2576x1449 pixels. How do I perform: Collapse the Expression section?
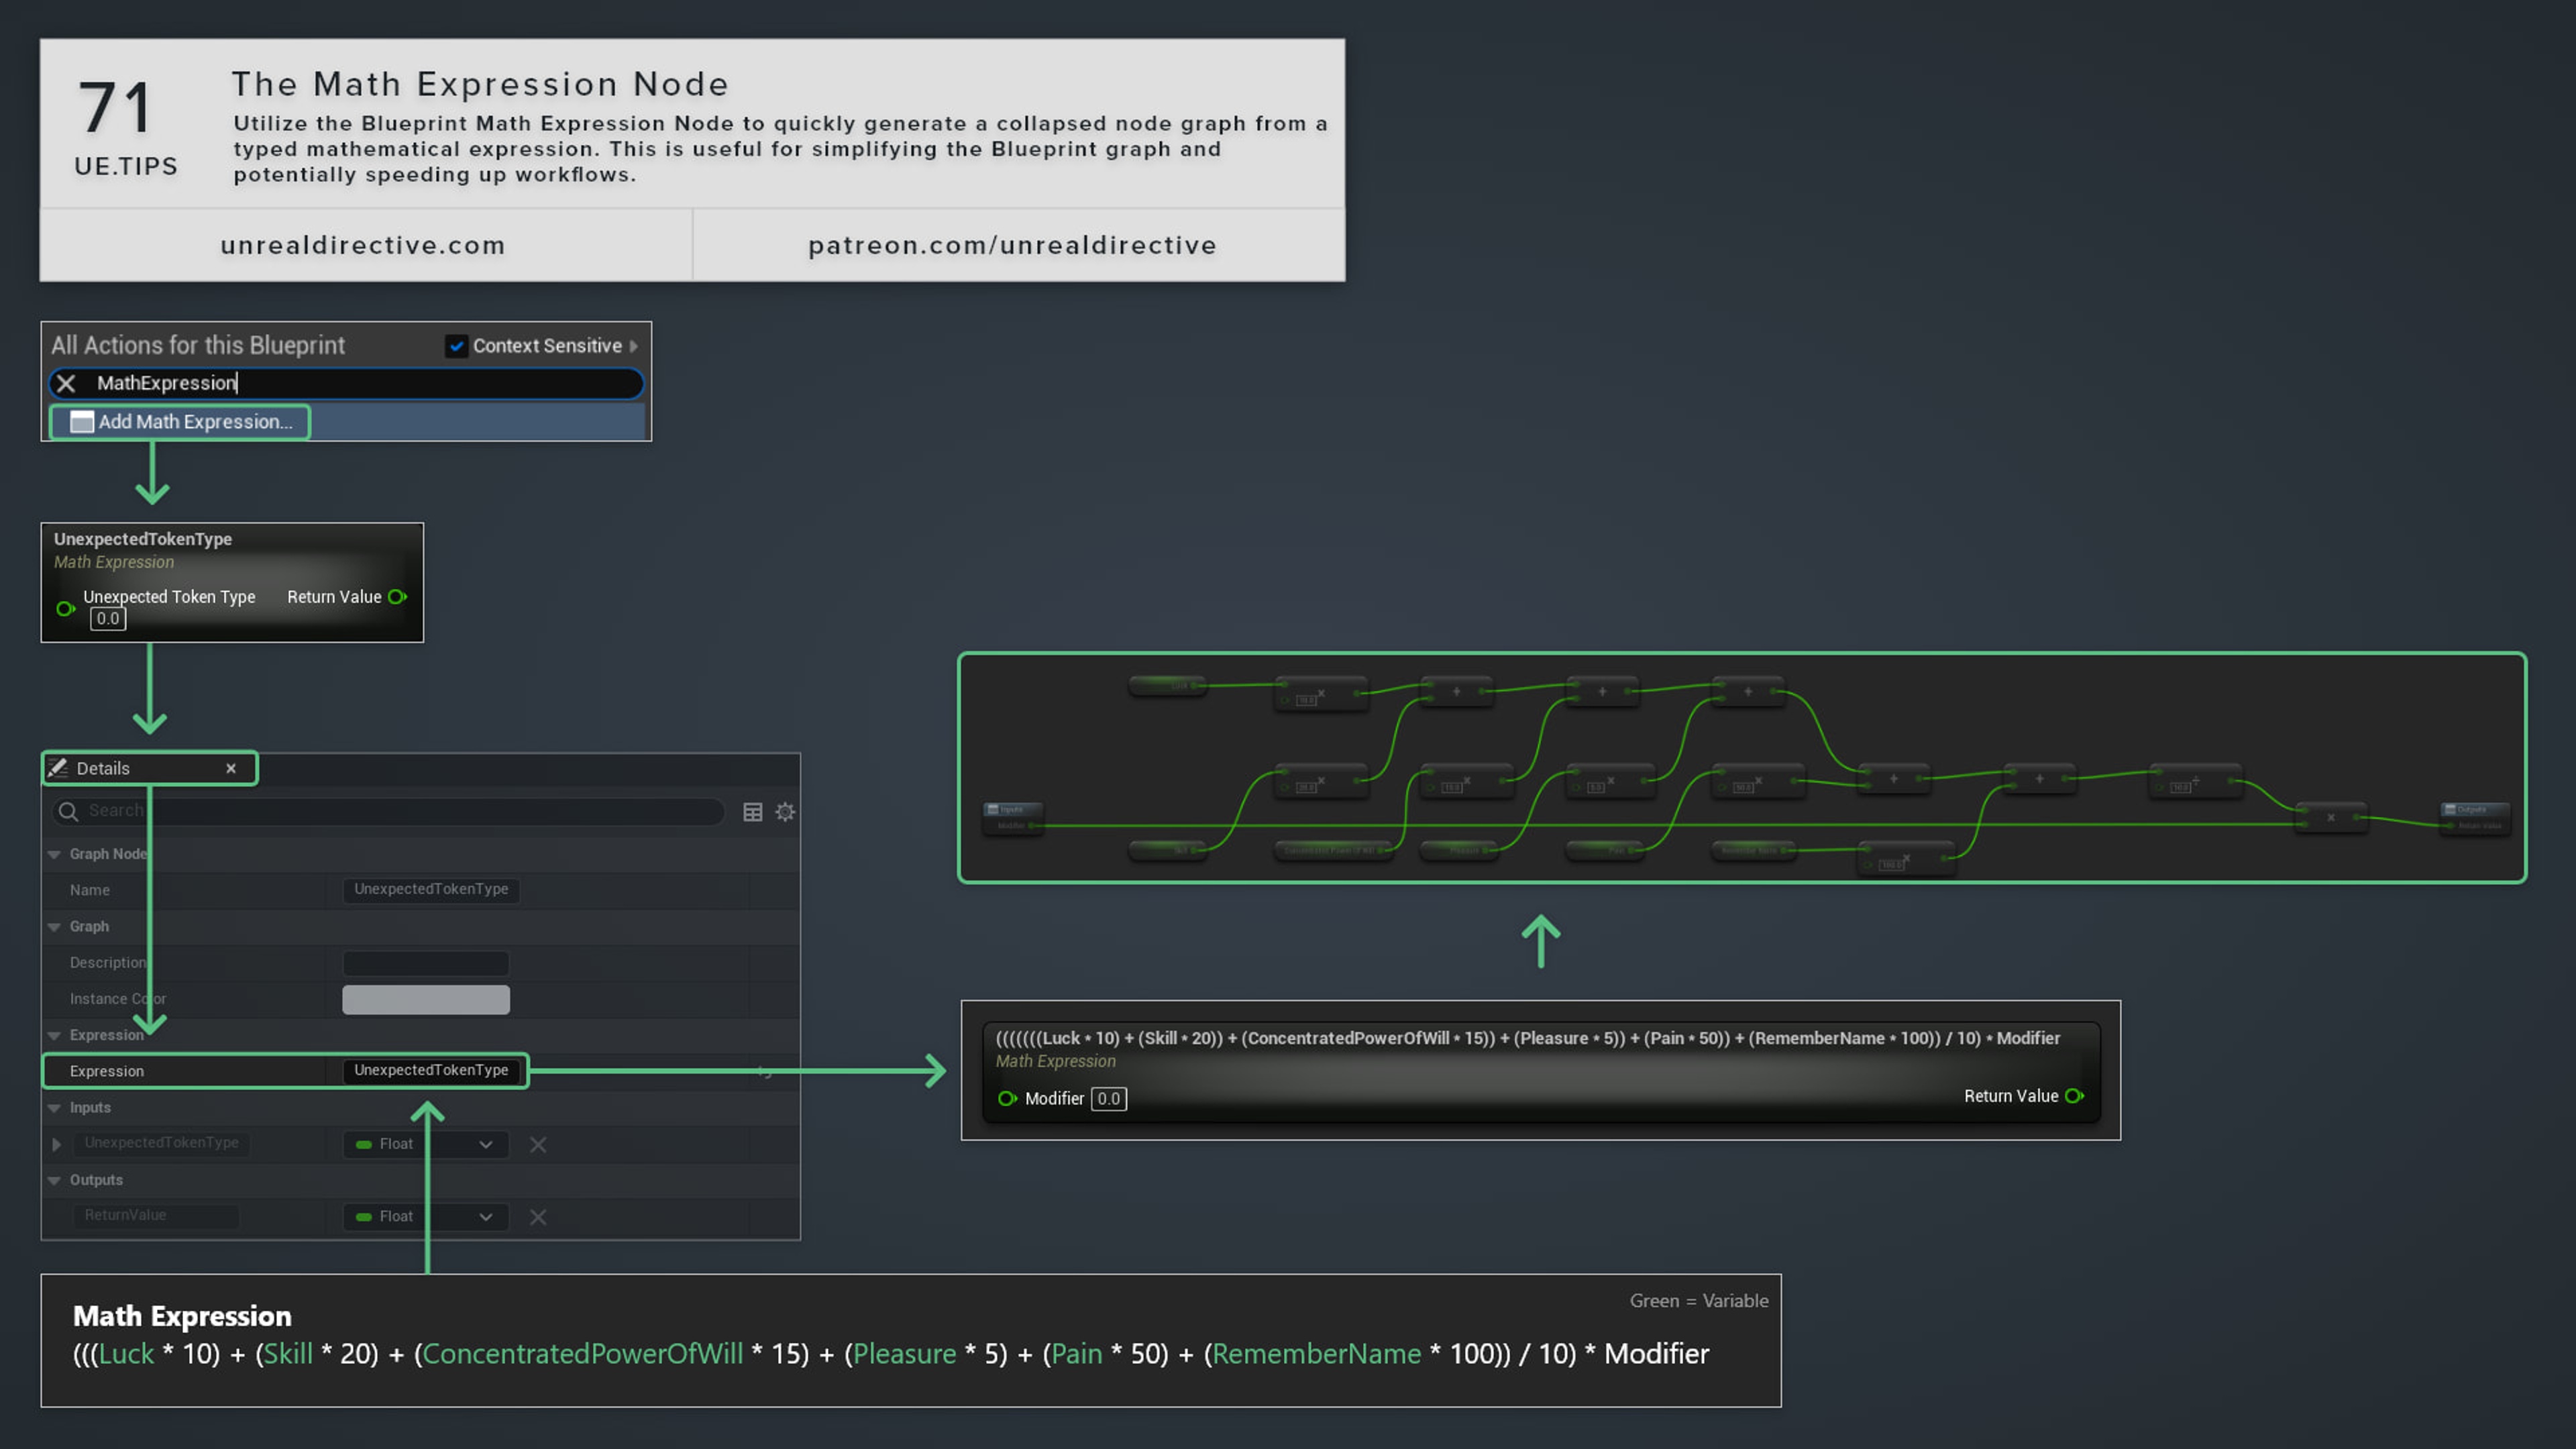click(x=54, y=1035)
